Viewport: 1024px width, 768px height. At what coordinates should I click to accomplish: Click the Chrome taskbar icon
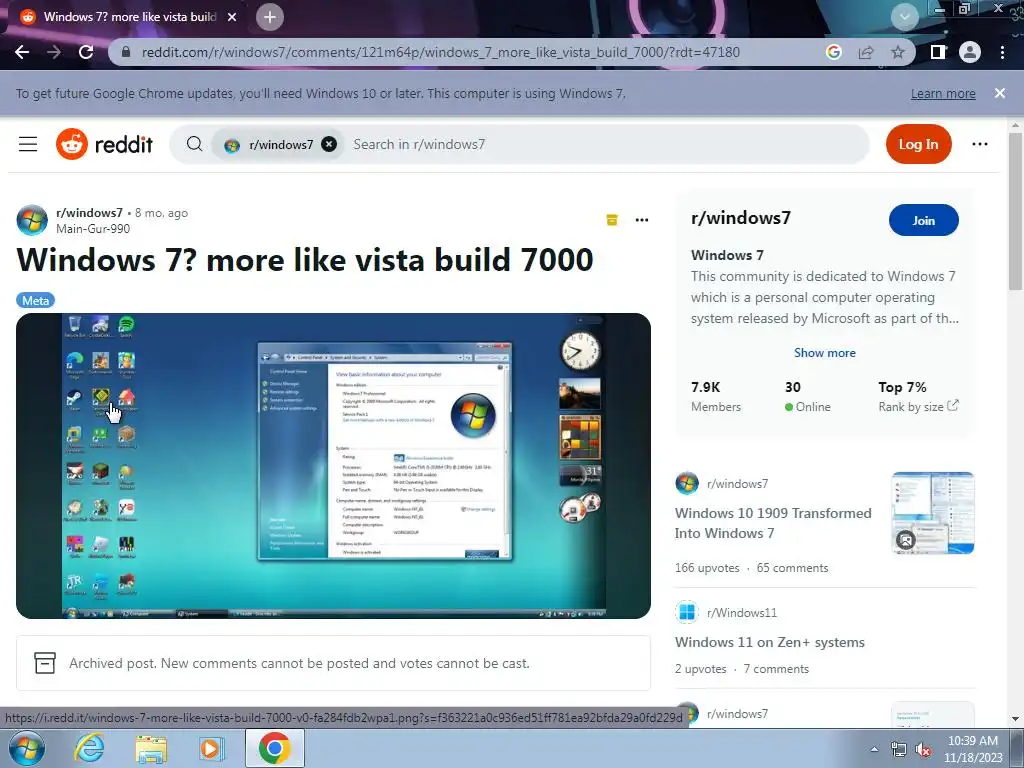(x=274, y=748)
